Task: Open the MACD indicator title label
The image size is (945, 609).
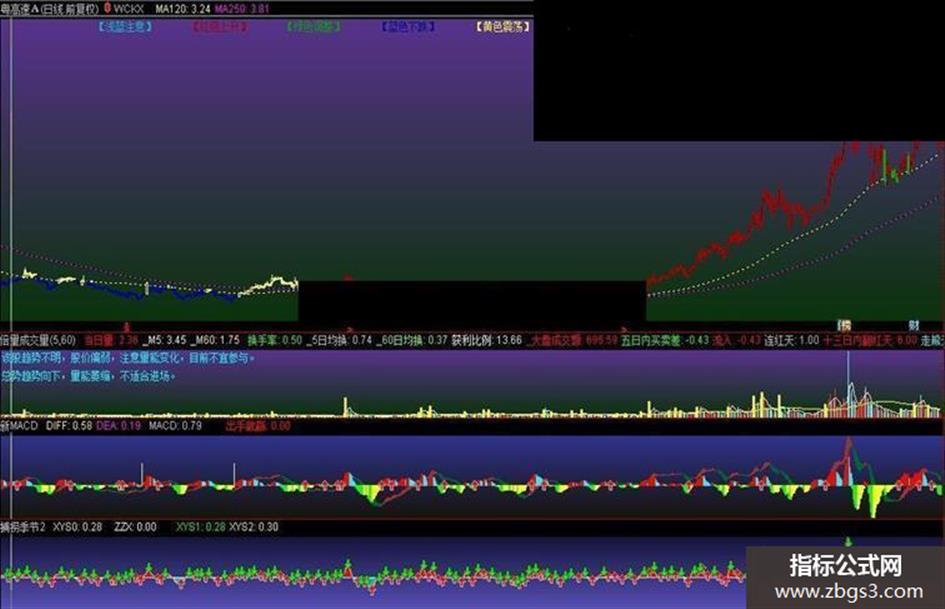Action: [x=19, y=426]
